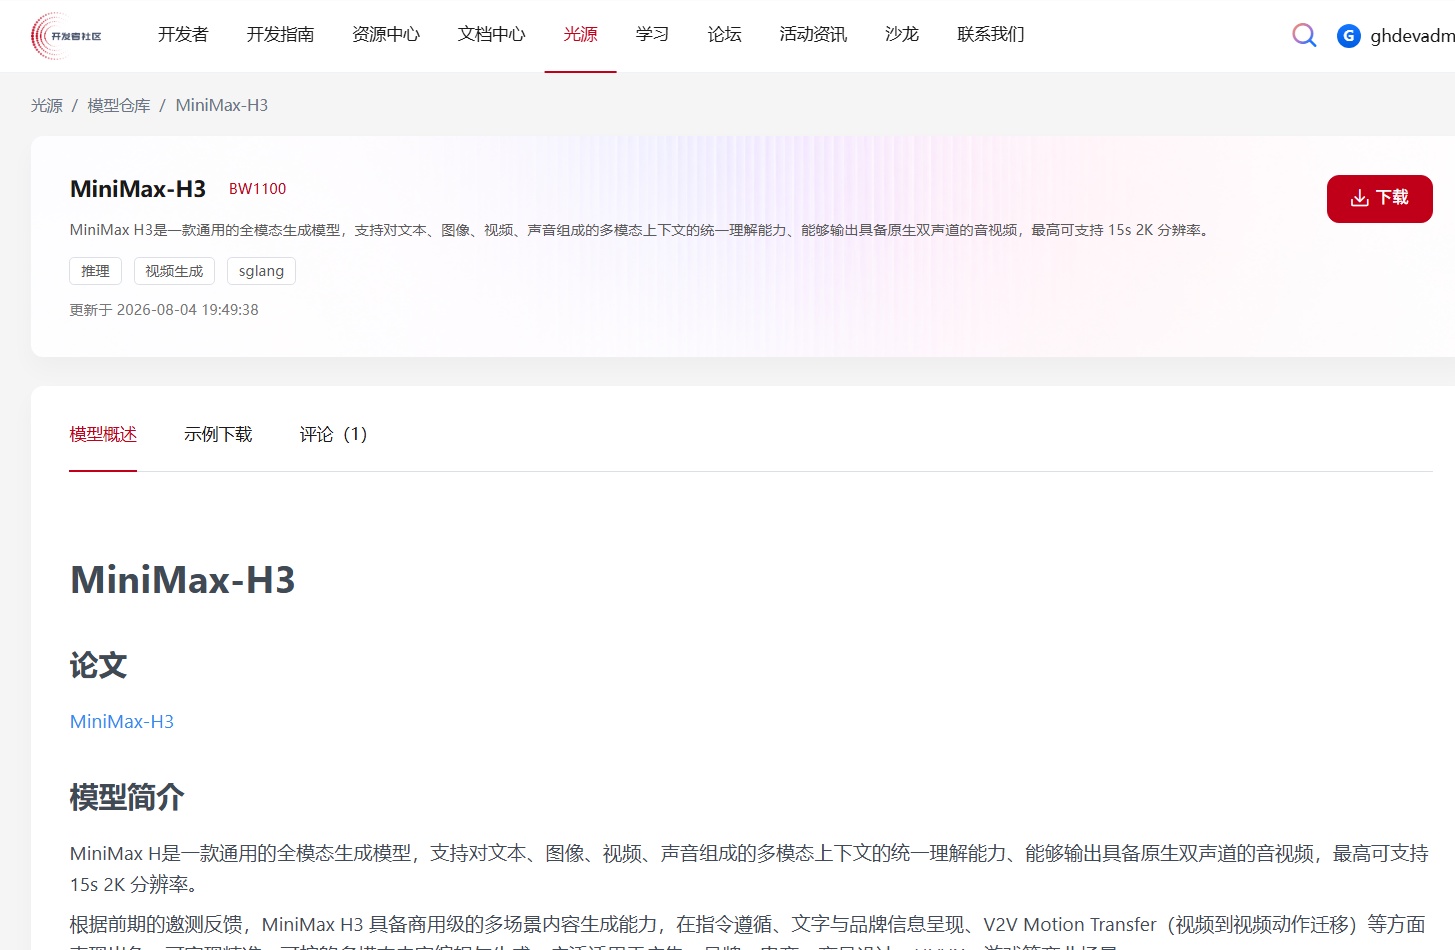1455x950 pixels.
Task: Open 活动资讯 navigation item
Action: 813,35
